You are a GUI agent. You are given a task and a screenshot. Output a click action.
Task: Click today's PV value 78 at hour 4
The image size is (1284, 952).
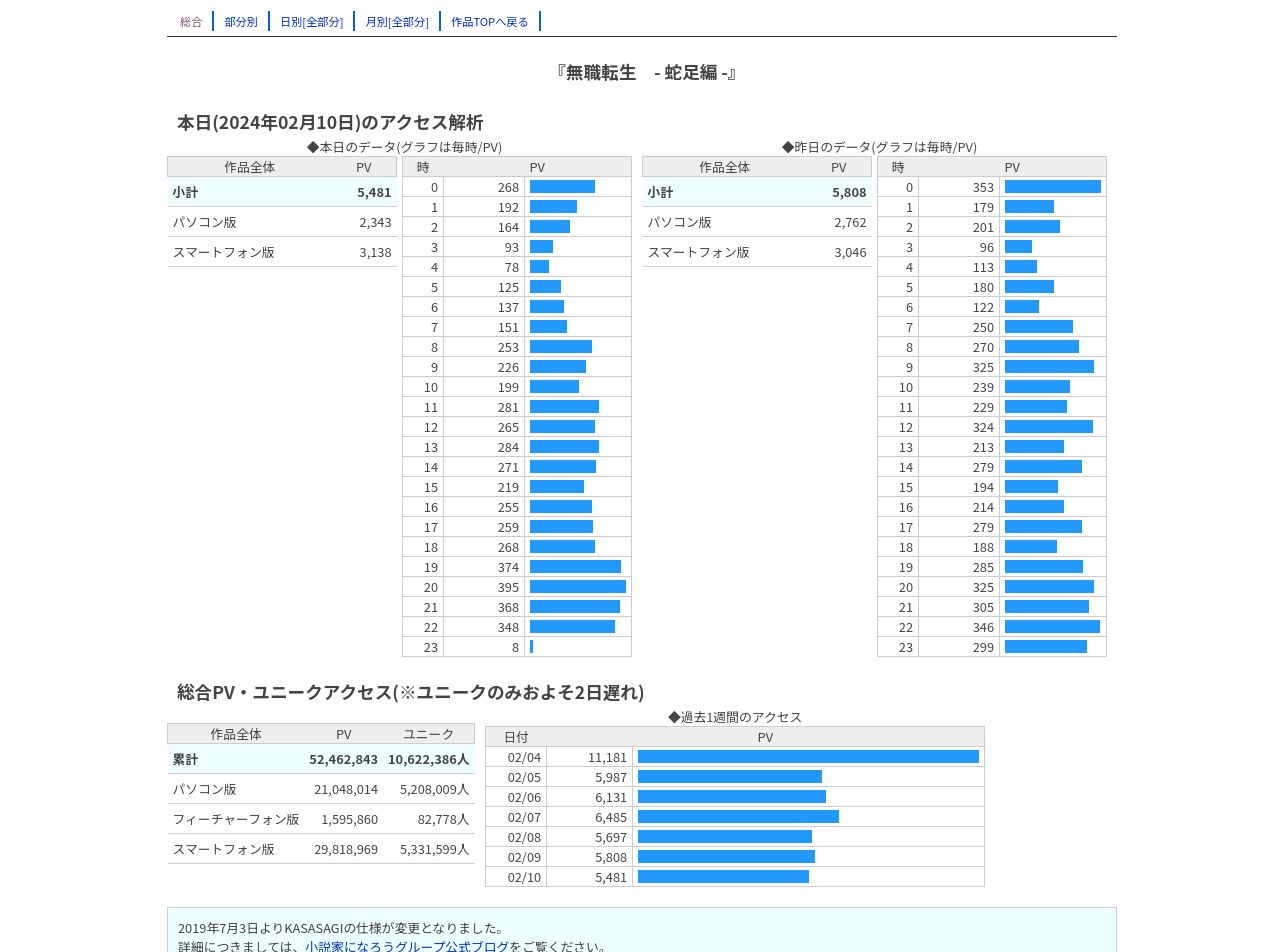512,267
